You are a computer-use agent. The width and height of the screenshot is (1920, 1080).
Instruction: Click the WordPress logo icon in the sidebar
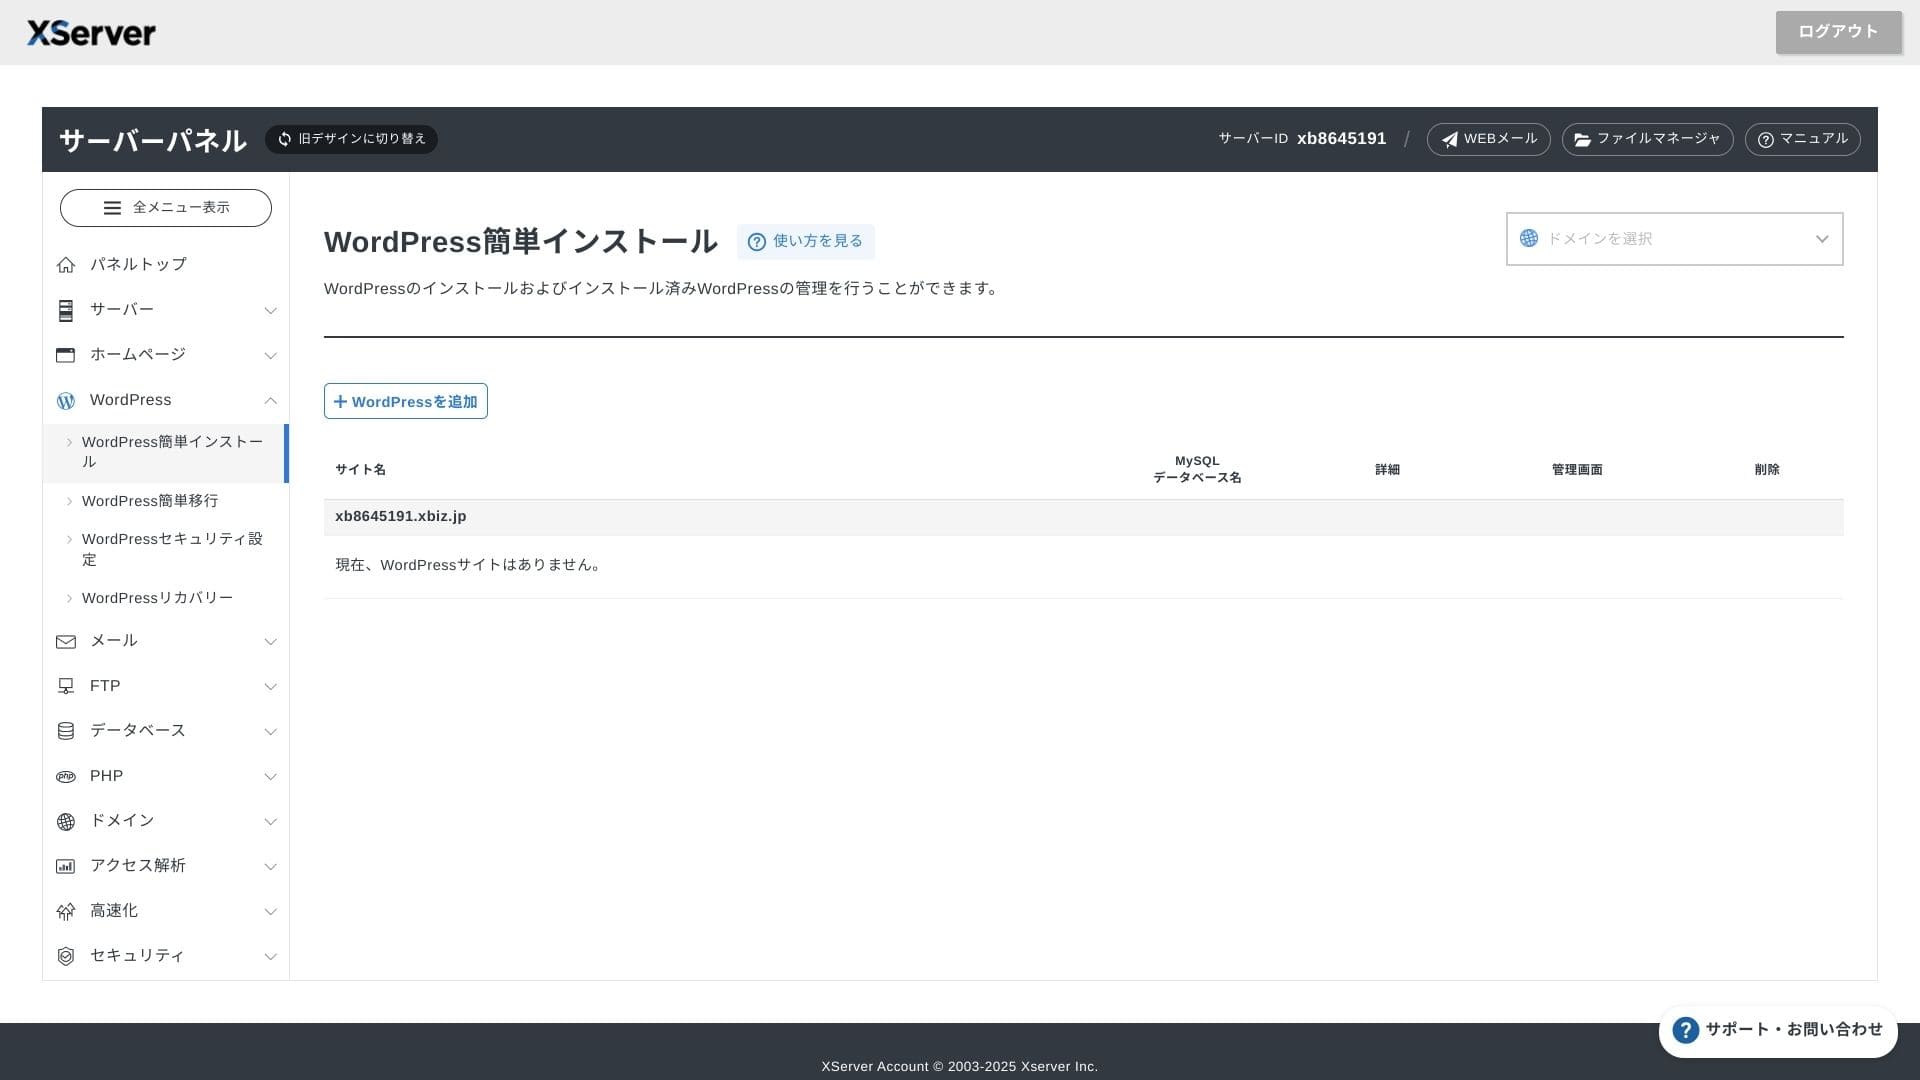66,400
